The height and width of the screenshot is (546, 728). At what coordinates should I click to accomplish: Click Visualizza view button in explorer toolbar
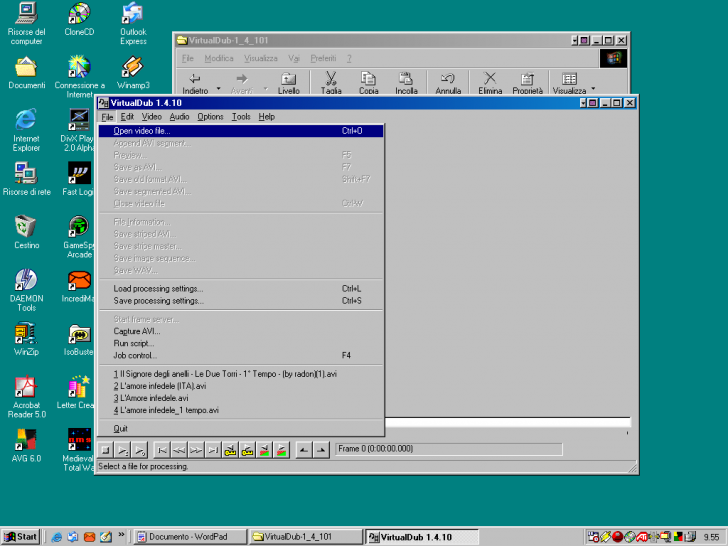point(569,84)
